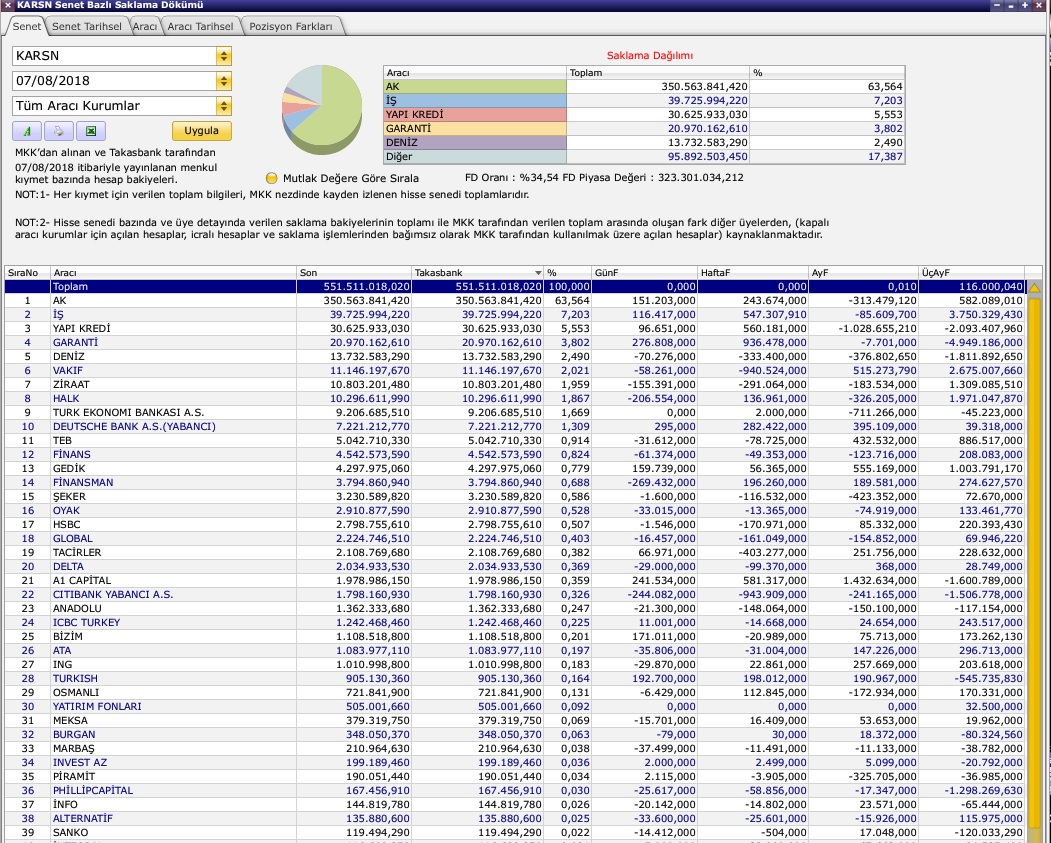This screenshot has width=1051, height=843.
Task: Click the ZİRAAT broker name
Action: click(x=71, y=385)
